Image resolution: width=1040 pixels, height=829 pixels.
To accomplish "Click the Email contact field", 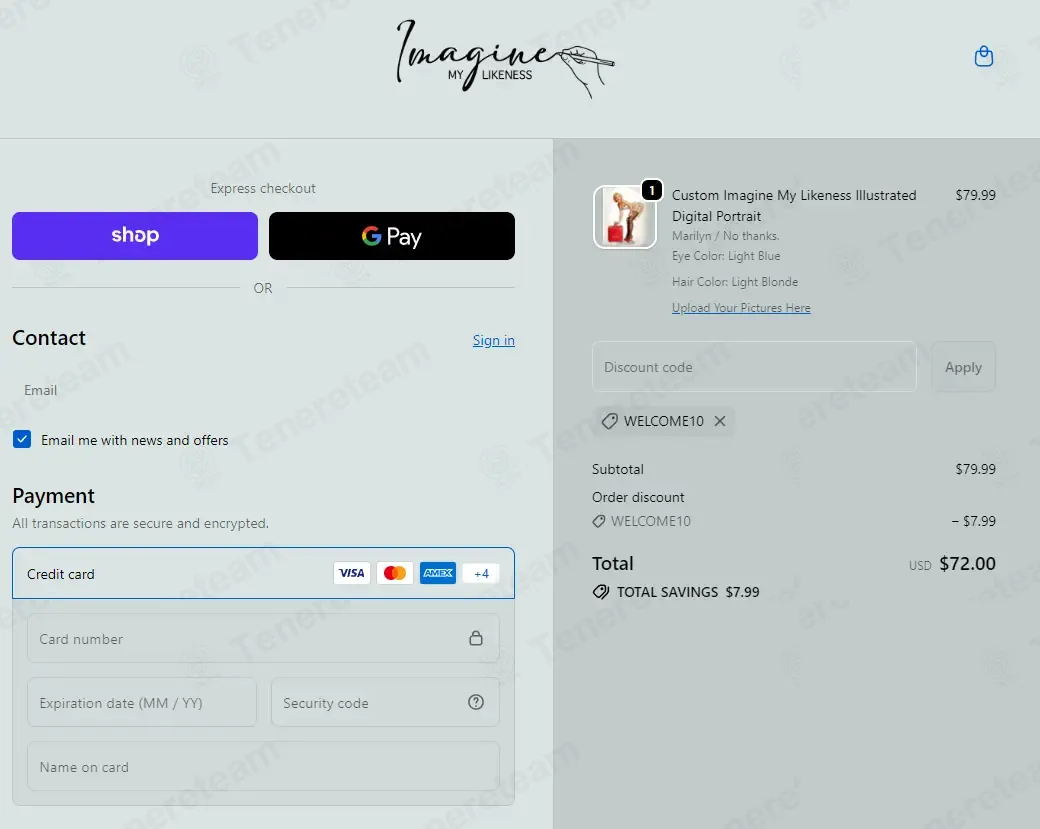I will click(263, 390).
